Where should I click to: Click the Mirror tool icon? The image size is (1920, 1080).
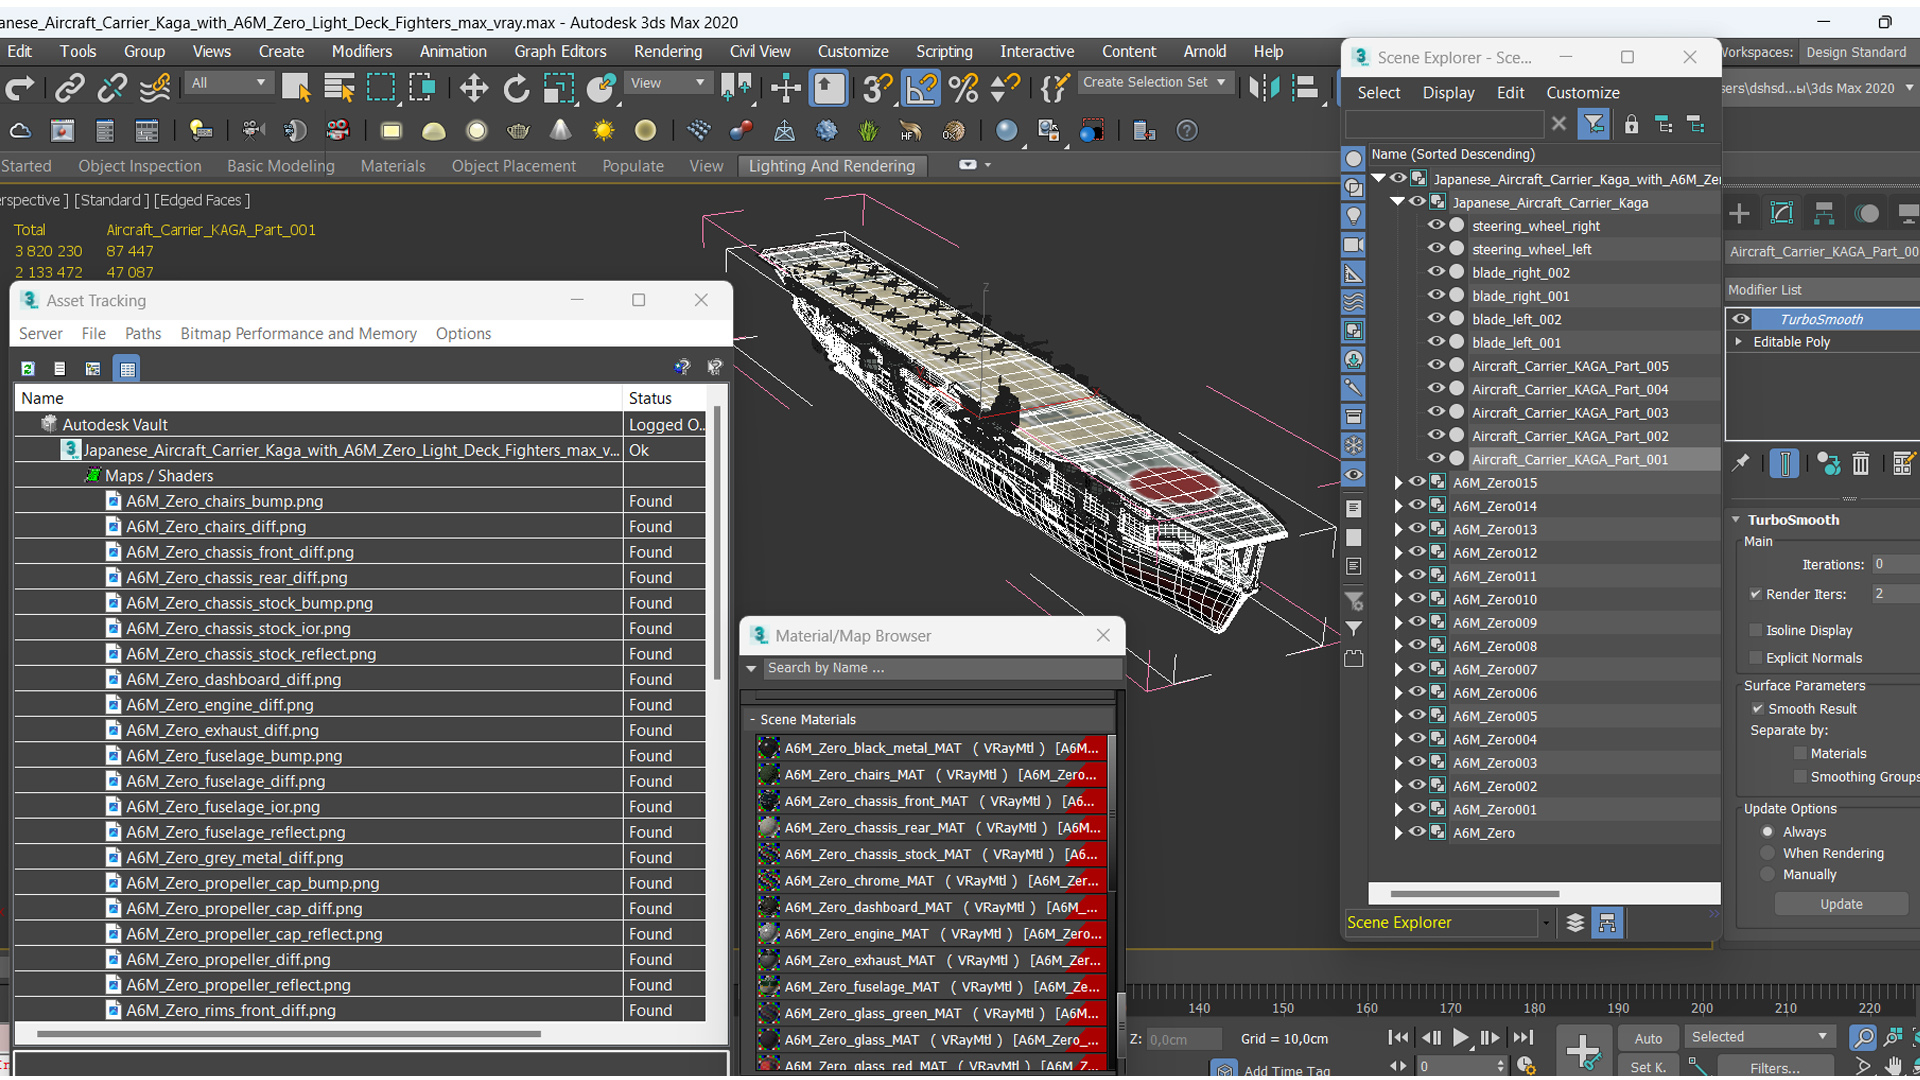pos(1263,88)
